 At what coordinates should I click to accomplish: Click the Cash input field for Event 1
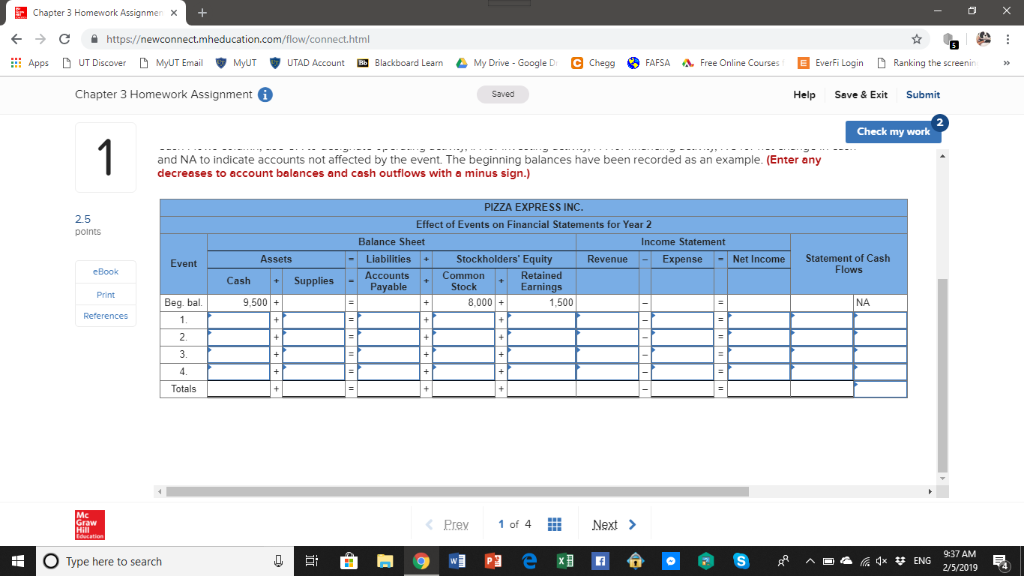point(237,318)
